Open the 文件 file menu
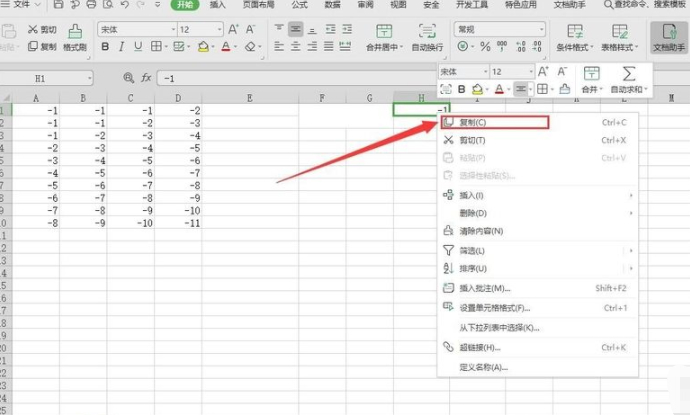The height and width of the screenshot is (415, 690). click(x=21, y=5)
